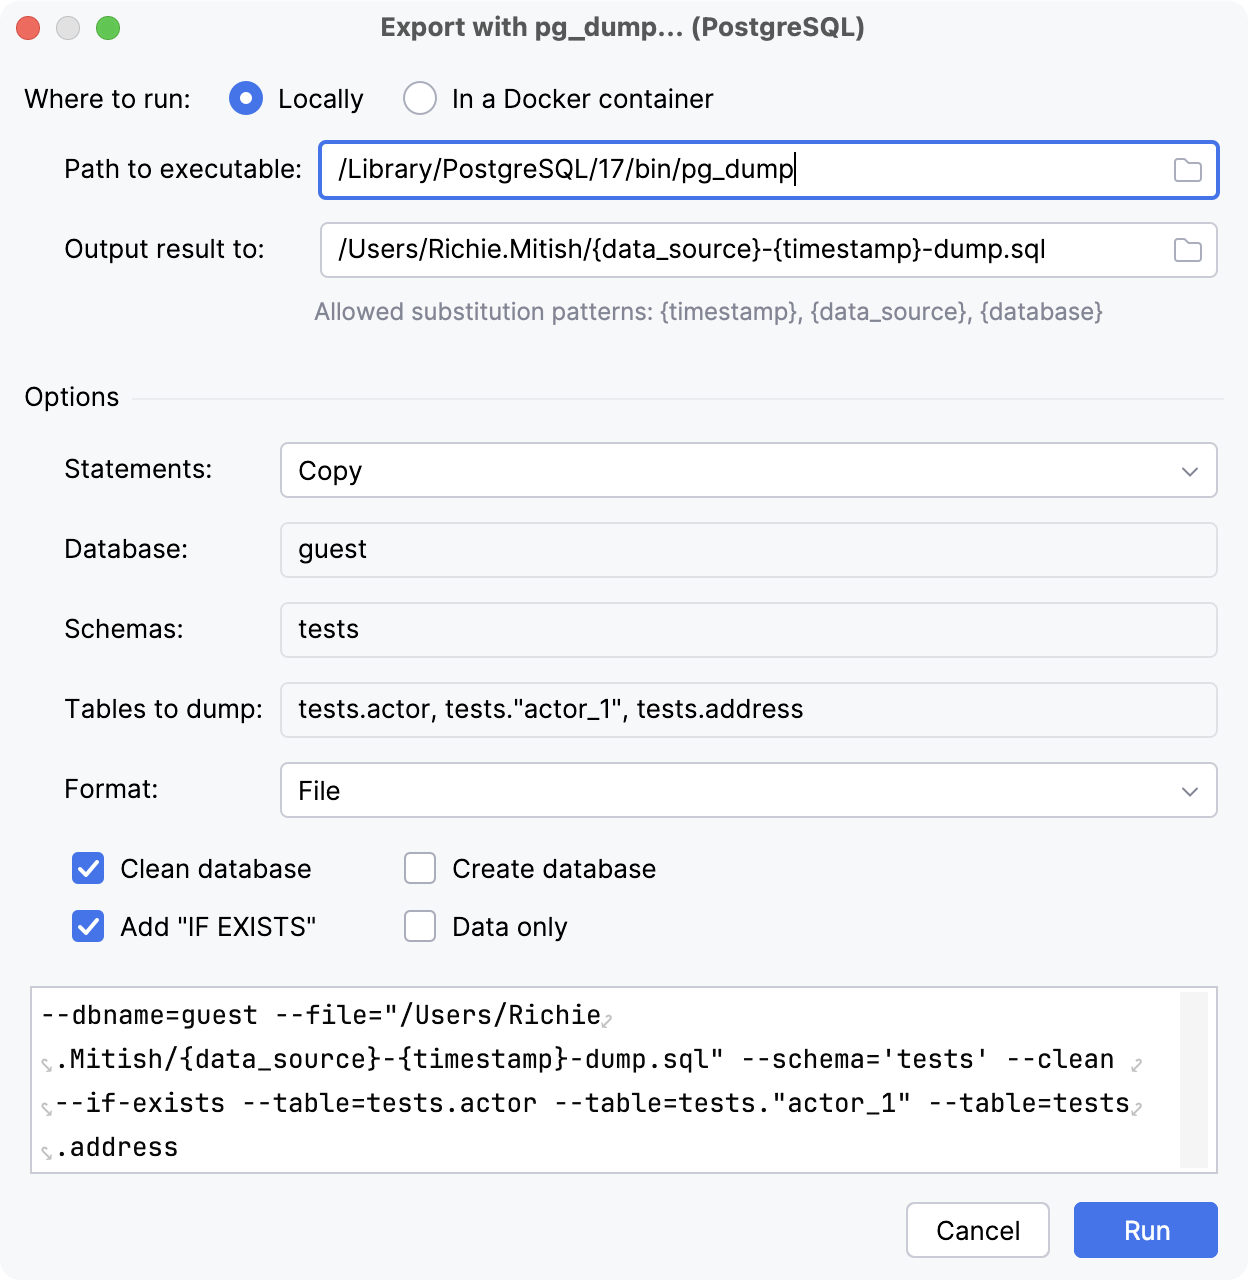Open file browser for output result location

1187,250
